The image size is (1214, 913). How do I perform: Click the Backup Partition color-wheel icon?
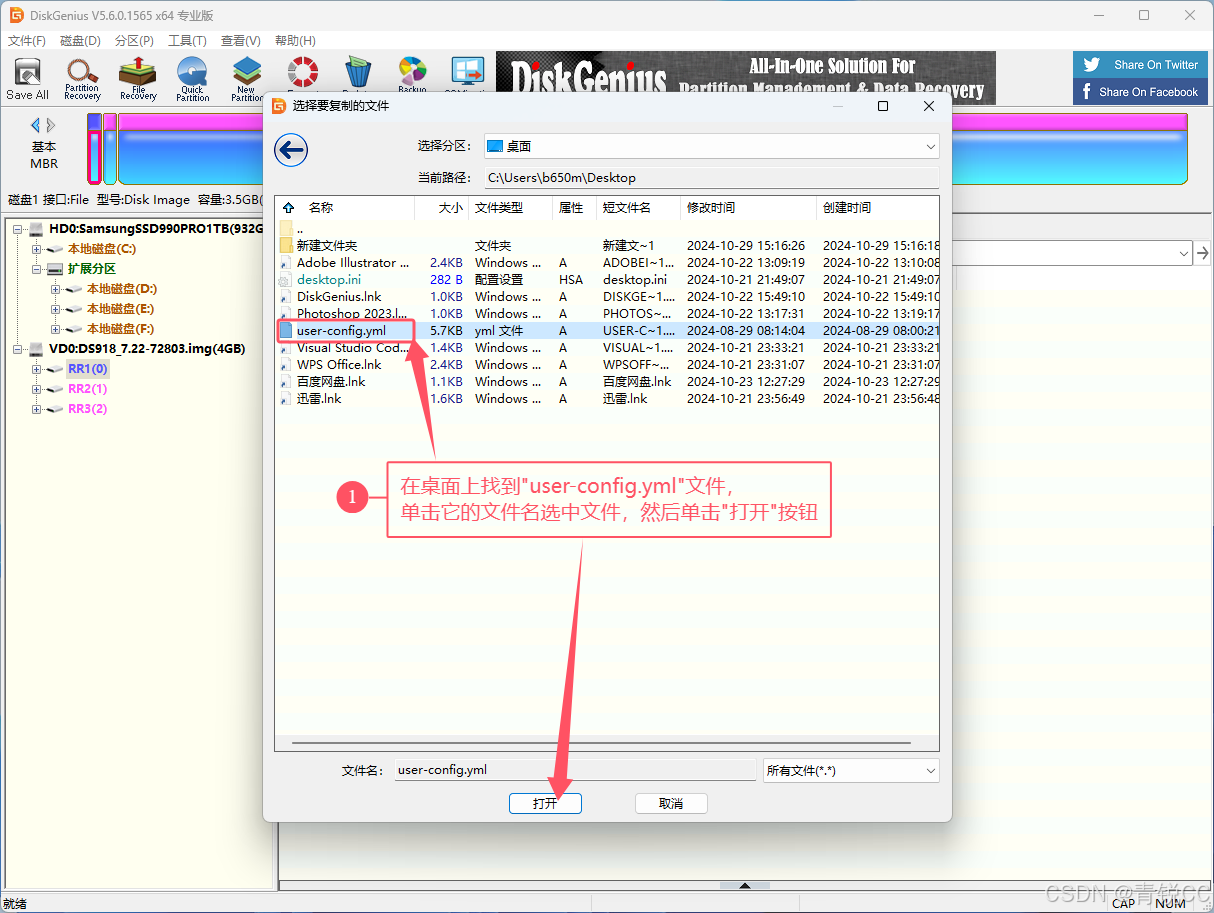(x=412, y=73)
